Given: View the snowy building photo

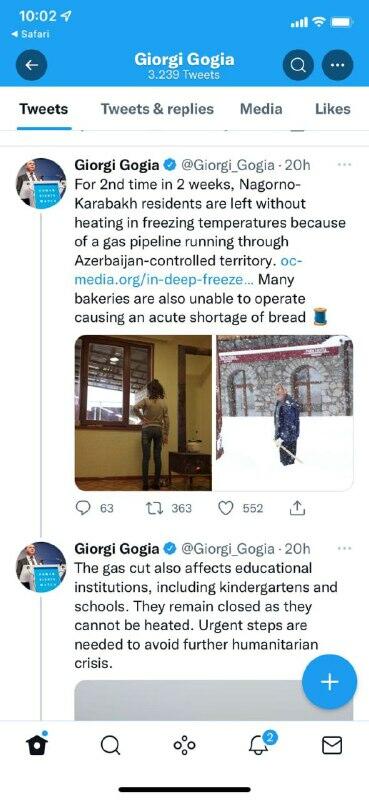Looking at the screenshot, I should pyautogui.click(x=285, y=413).
